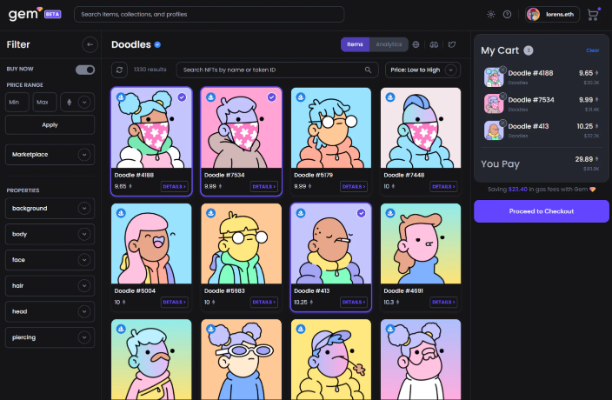Switch theme using the sun icon

tap(491, 14)
